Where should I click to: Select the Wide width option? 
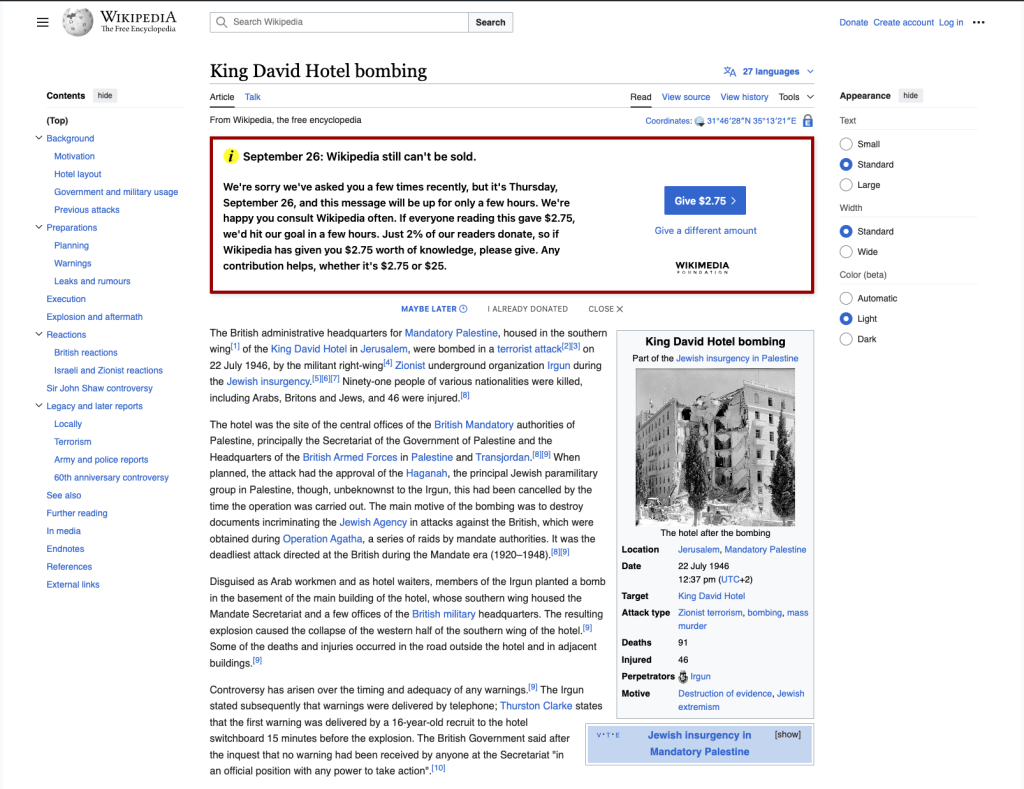click(847, 252)
